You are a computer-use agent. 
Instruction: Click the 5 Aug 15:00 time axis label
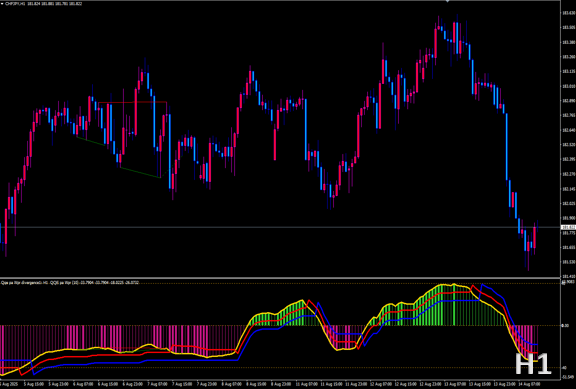tap(34, 384)
